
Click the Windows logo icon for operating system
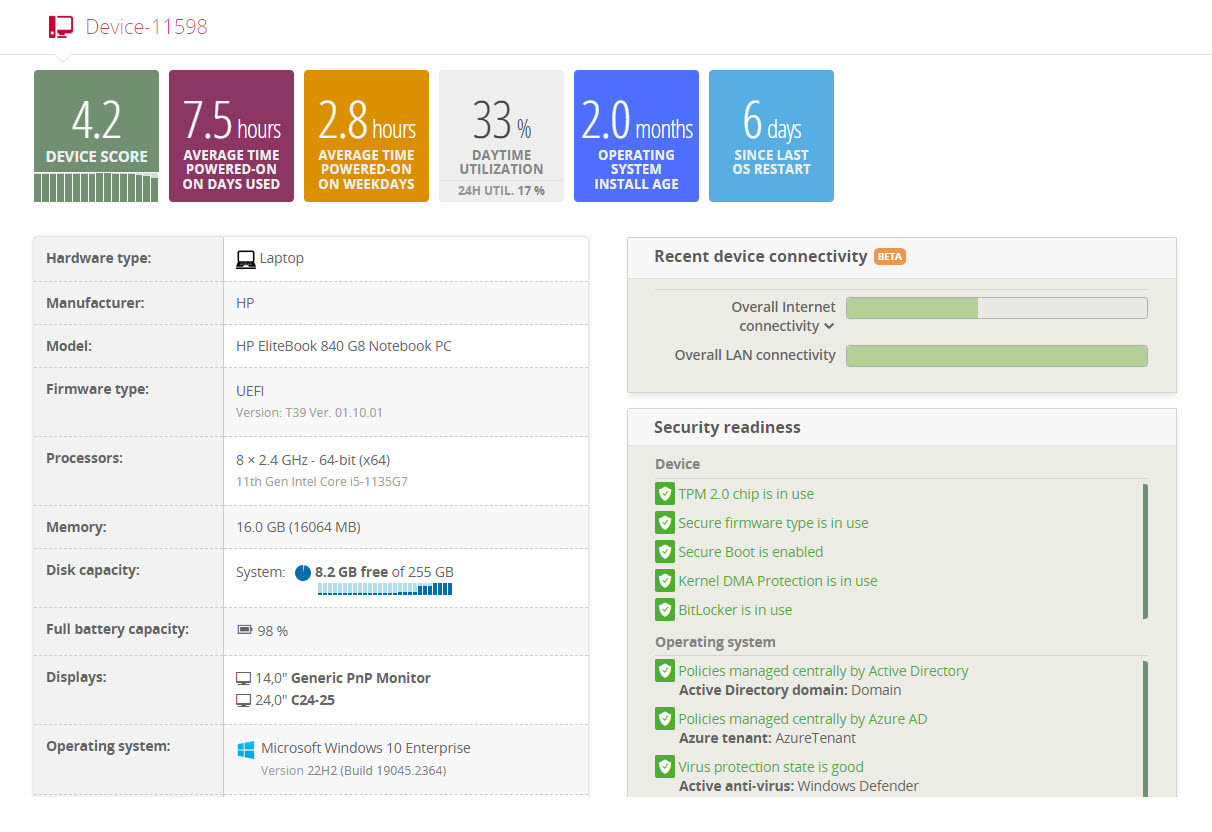(x=245, y=749)
